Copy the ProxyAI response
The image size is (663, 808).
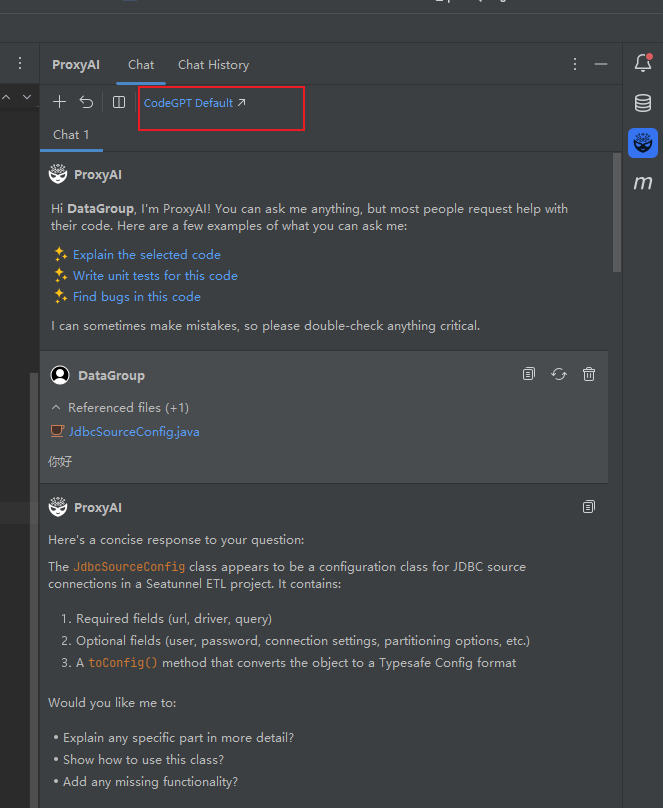coord(588,507)
